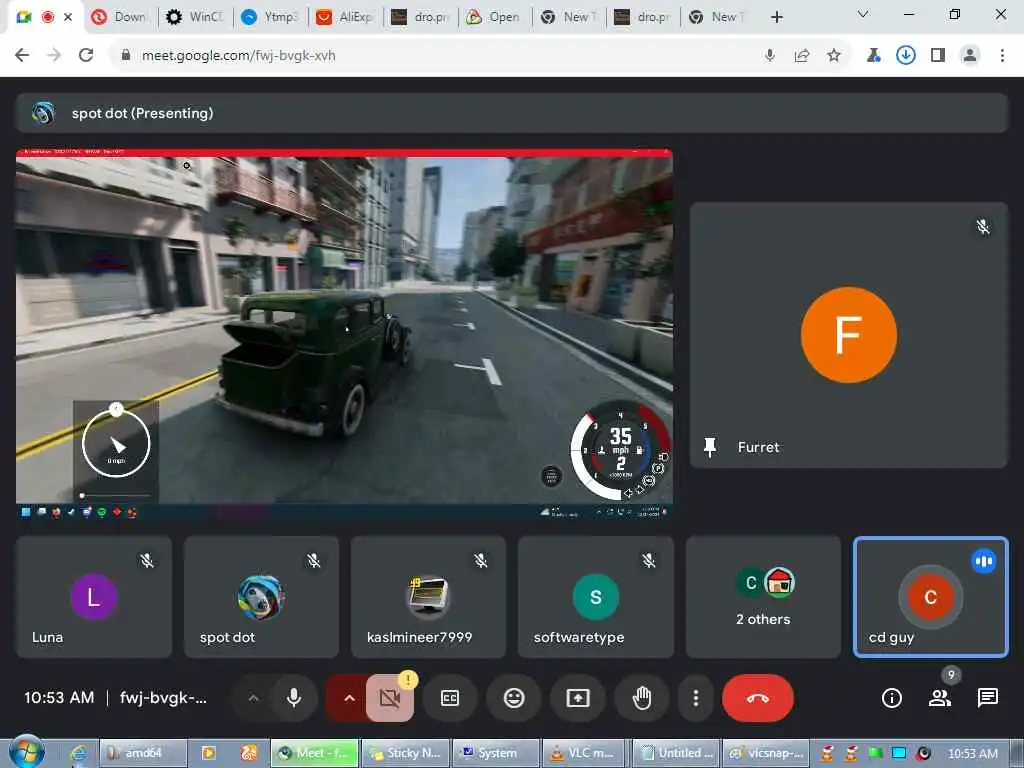Close the active Meet tab
This screenshot has width=1024, height=768.
[68, 17]
